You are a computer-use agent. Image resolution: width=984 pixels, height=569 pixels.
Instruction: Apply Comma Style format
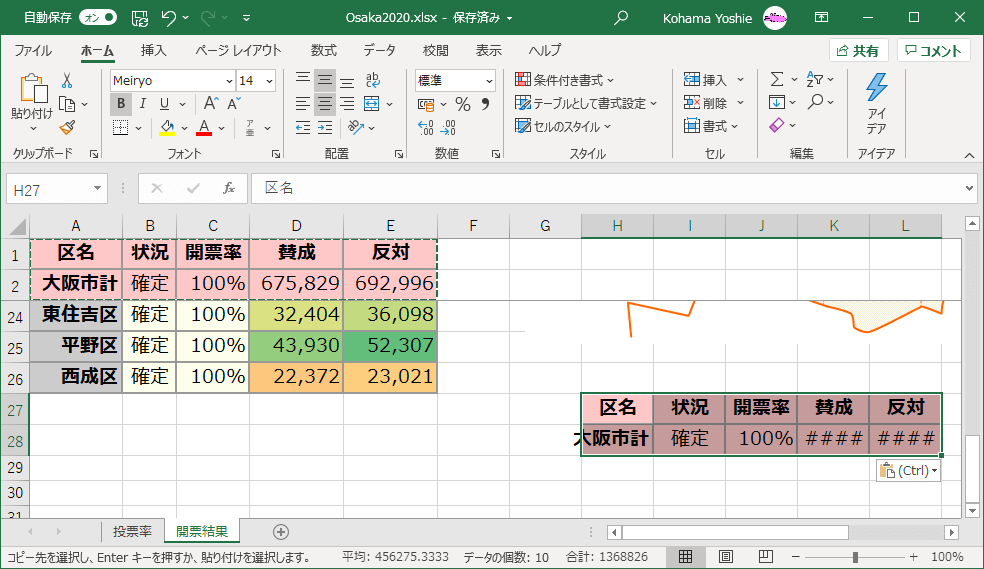485,104
